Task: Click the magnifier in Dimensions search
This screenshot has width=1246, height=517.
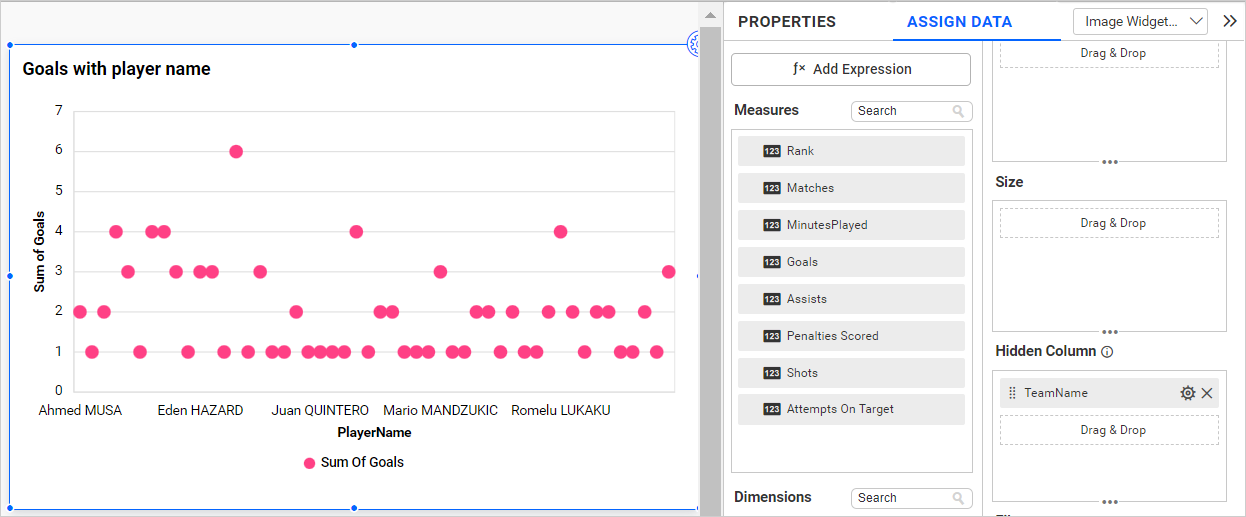Action: coord(958,498)
